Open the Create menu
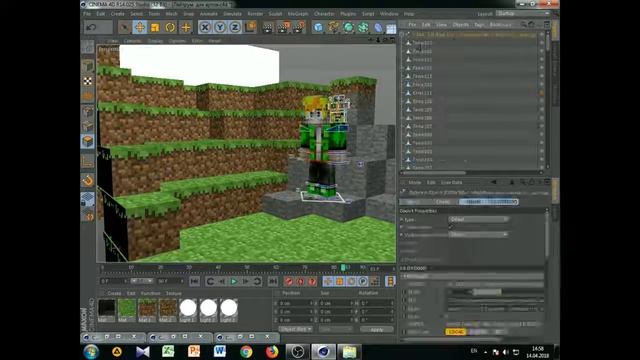The height and width of the screenshot is (360, 640). coord(118,14)
